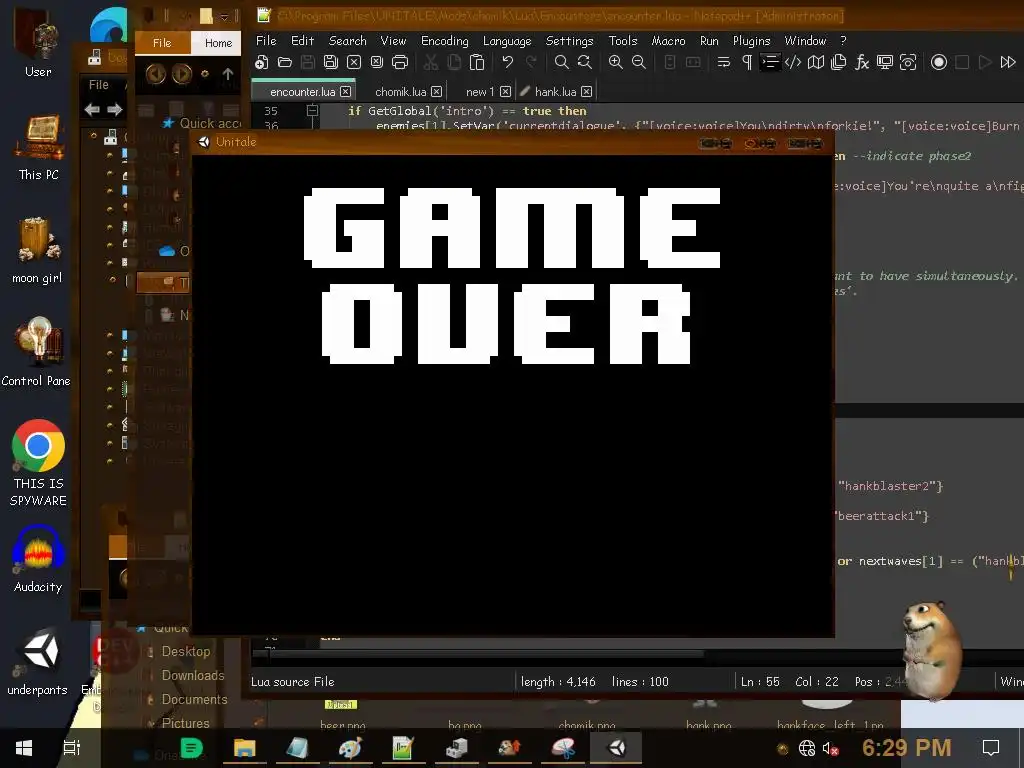
Task: Select the Home ribbon tab in Explorer
Action: (218, 43)
